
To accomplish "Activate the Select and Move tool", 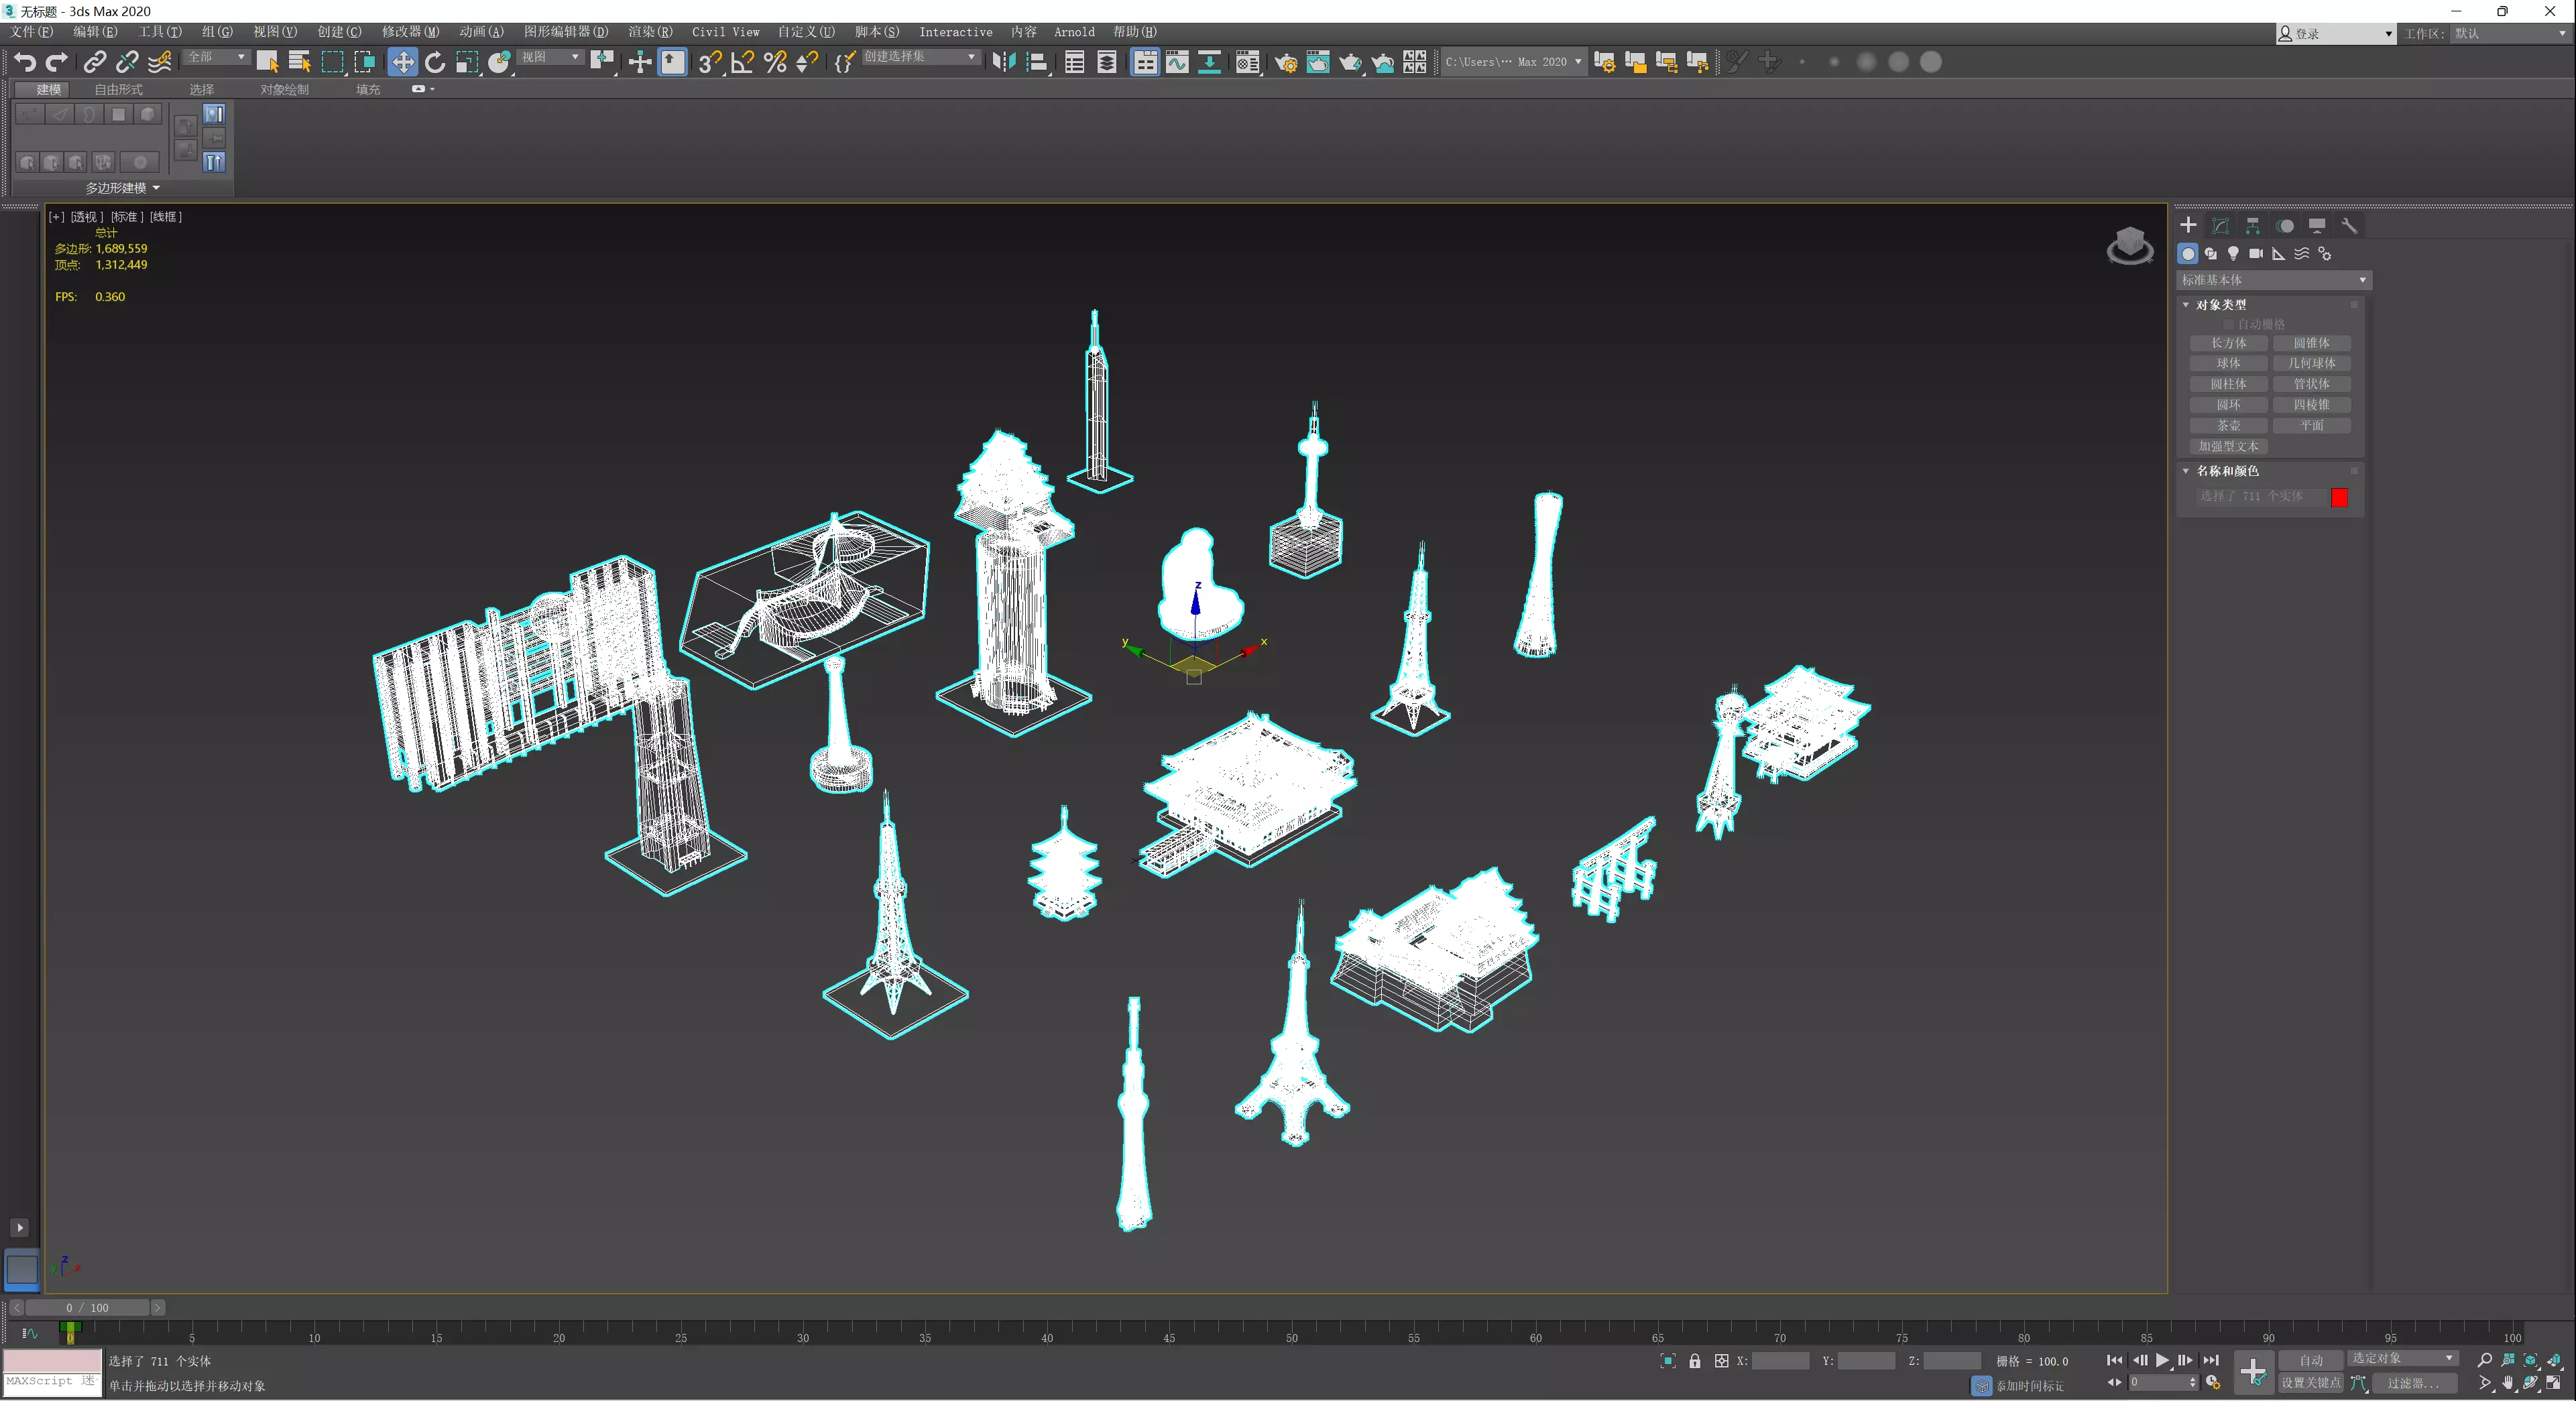I will click(402, 62).
